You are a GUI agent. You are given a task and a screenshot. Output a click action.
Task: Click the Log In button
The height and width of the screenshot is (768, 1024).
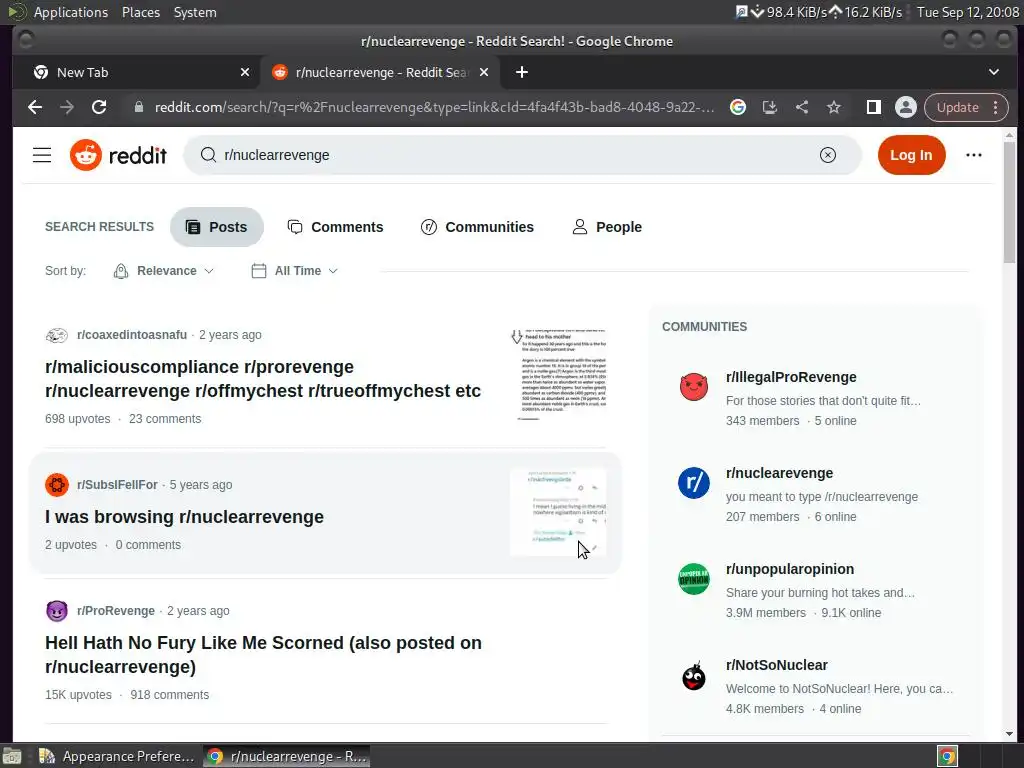point(911,155)
